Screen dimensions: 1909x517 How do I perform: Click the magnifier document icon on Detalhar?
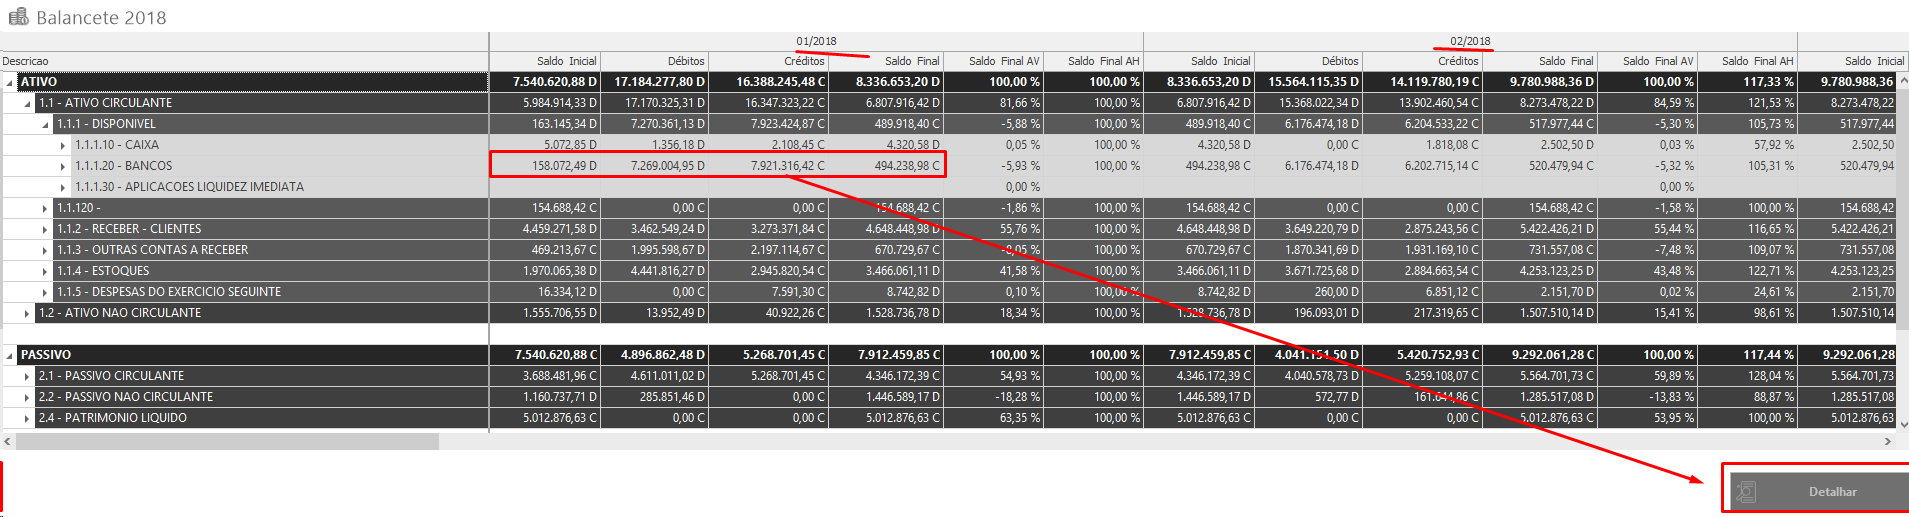click(x=1747, y=492)
